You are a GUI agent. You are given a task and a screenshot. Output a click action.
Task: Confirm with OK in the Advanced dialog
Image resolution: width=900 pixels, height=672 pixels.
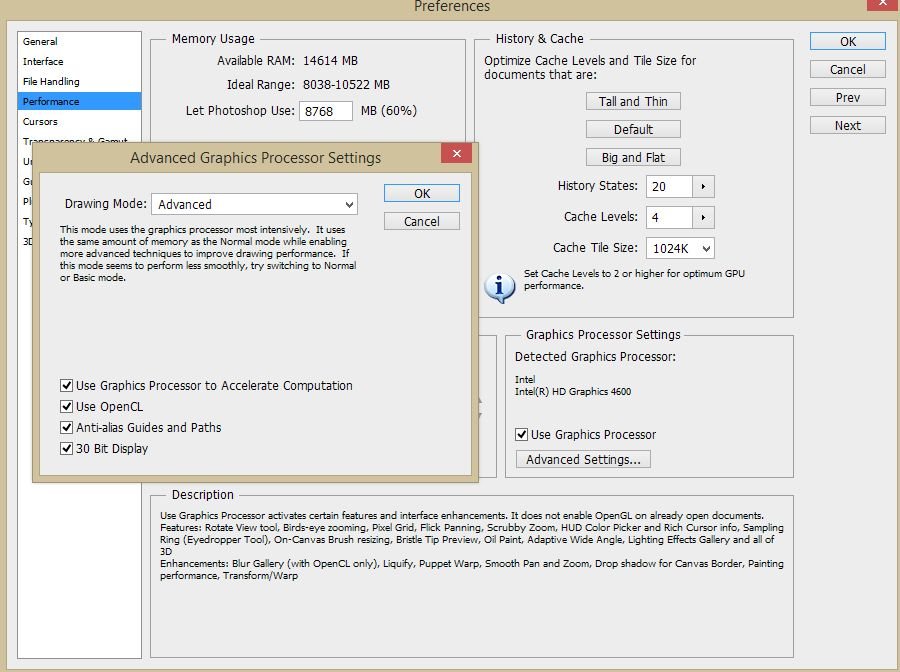(421, 193)
